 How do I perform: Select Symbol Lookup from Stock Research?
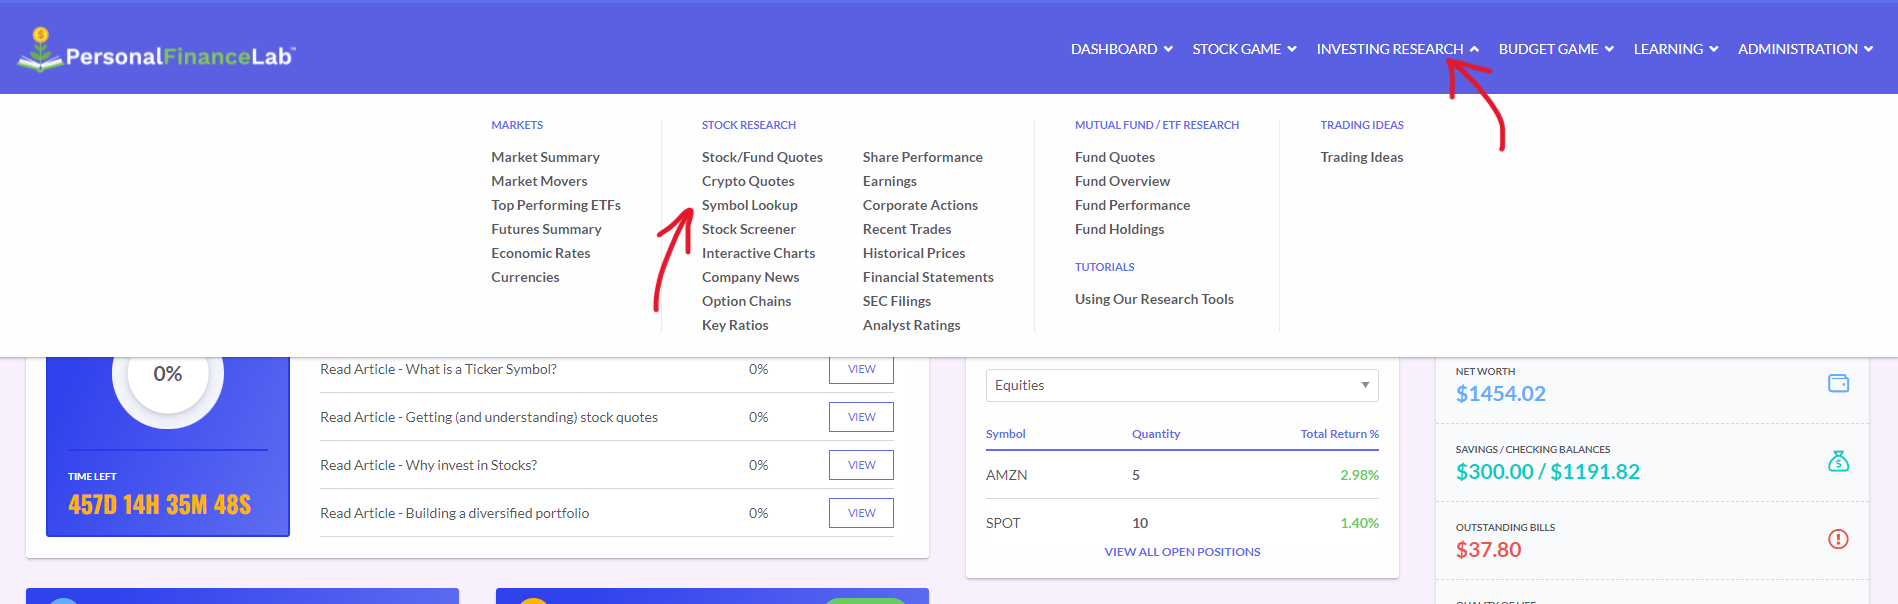pos(749,205)
